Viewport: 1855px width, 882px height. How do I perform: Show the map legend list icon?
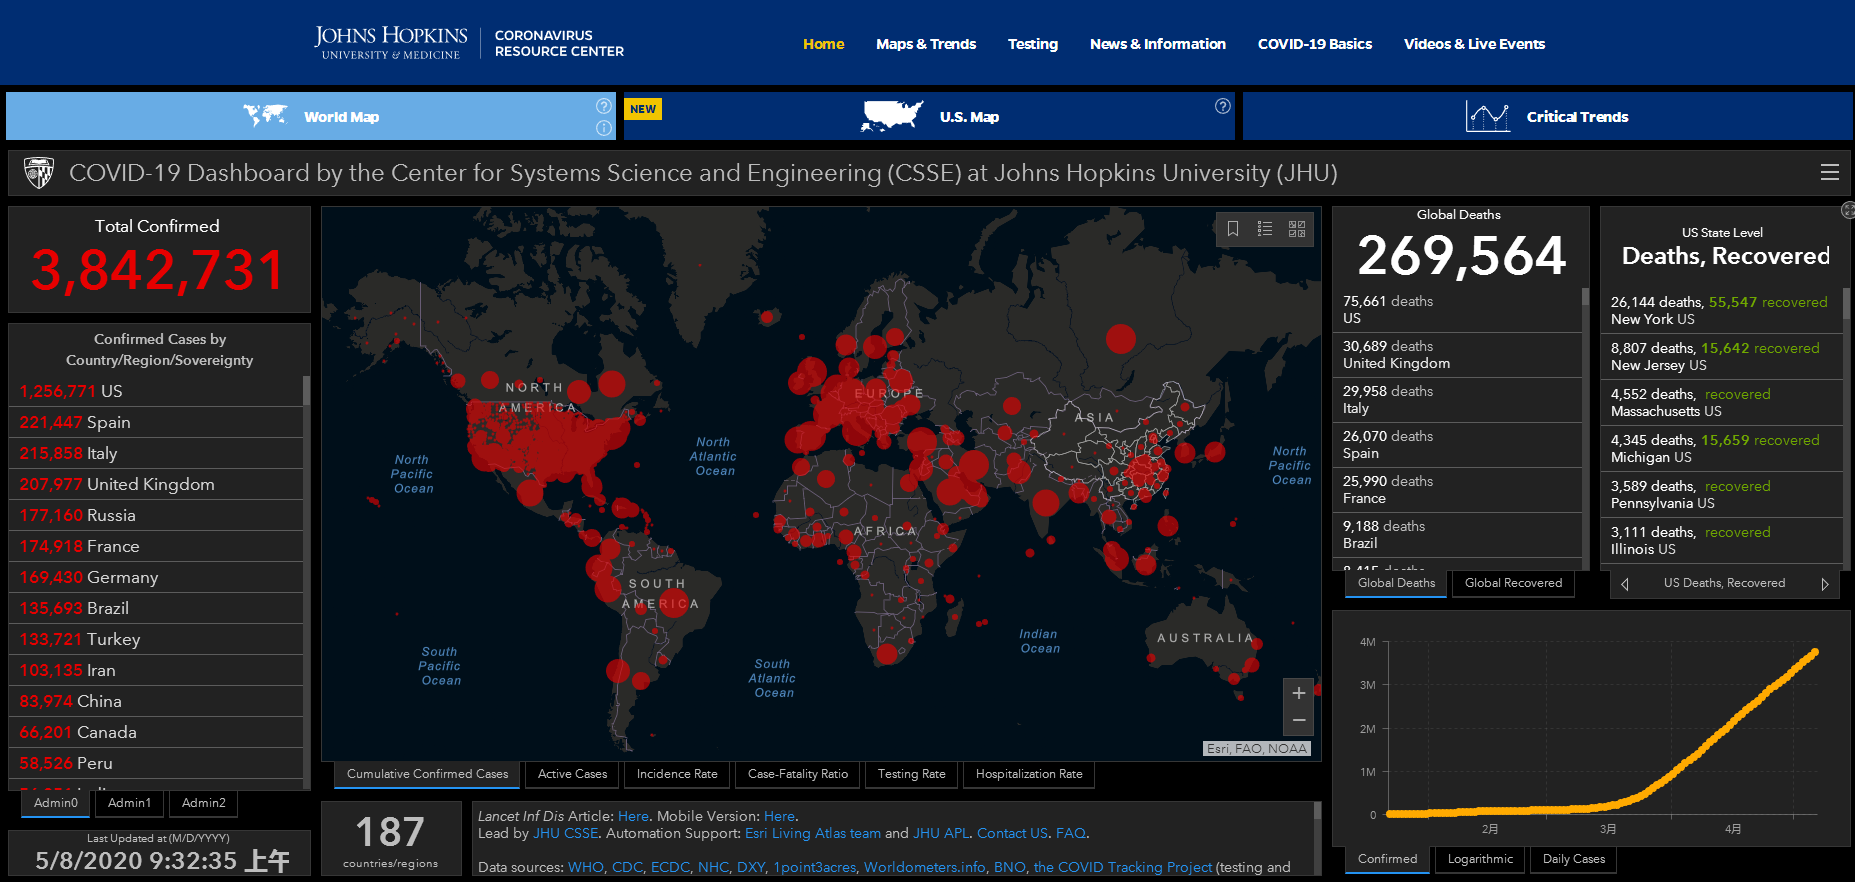pyautogui.click(x=1265, y=229)
